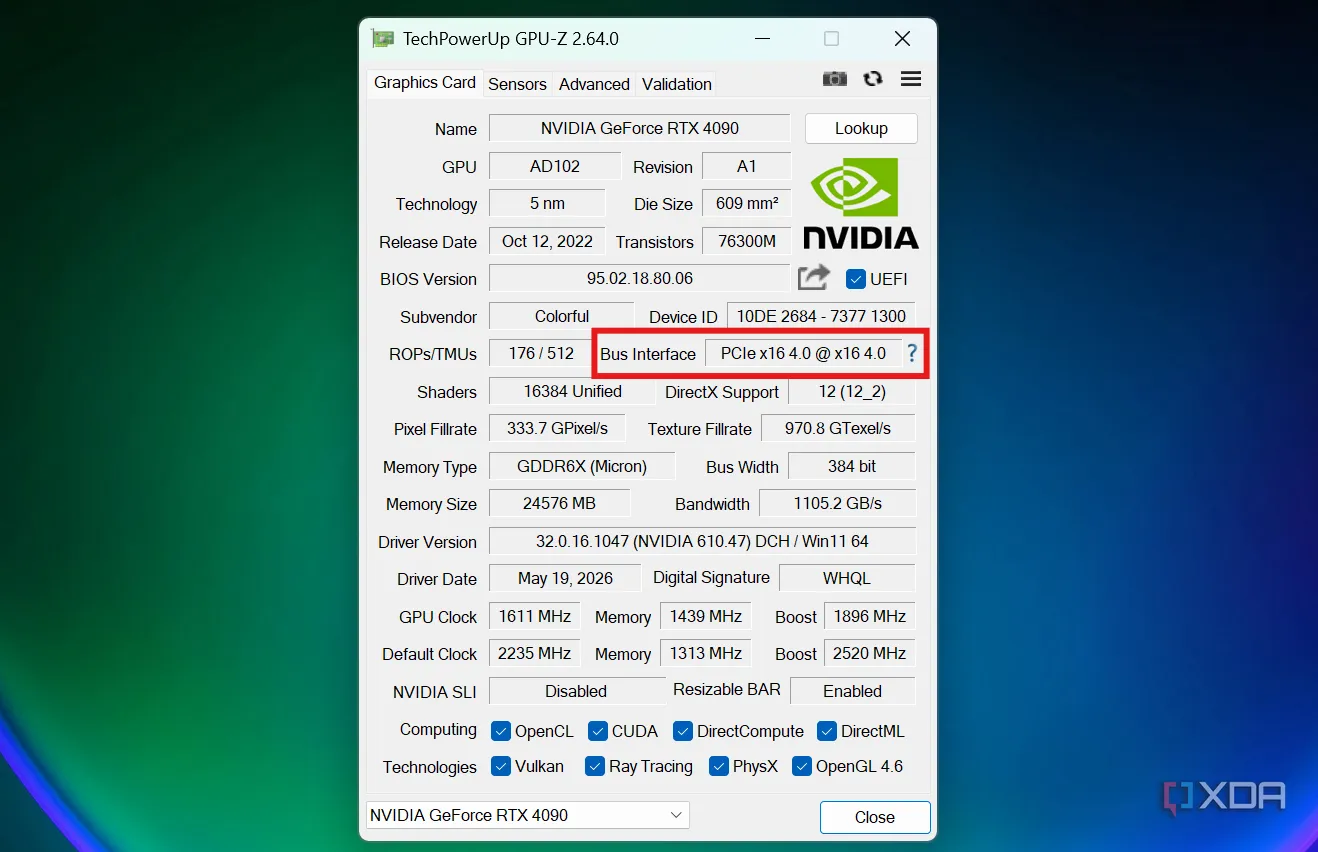
Task: Toggle the DirectCompute checkbox
Action: click(x=683, y=731)
